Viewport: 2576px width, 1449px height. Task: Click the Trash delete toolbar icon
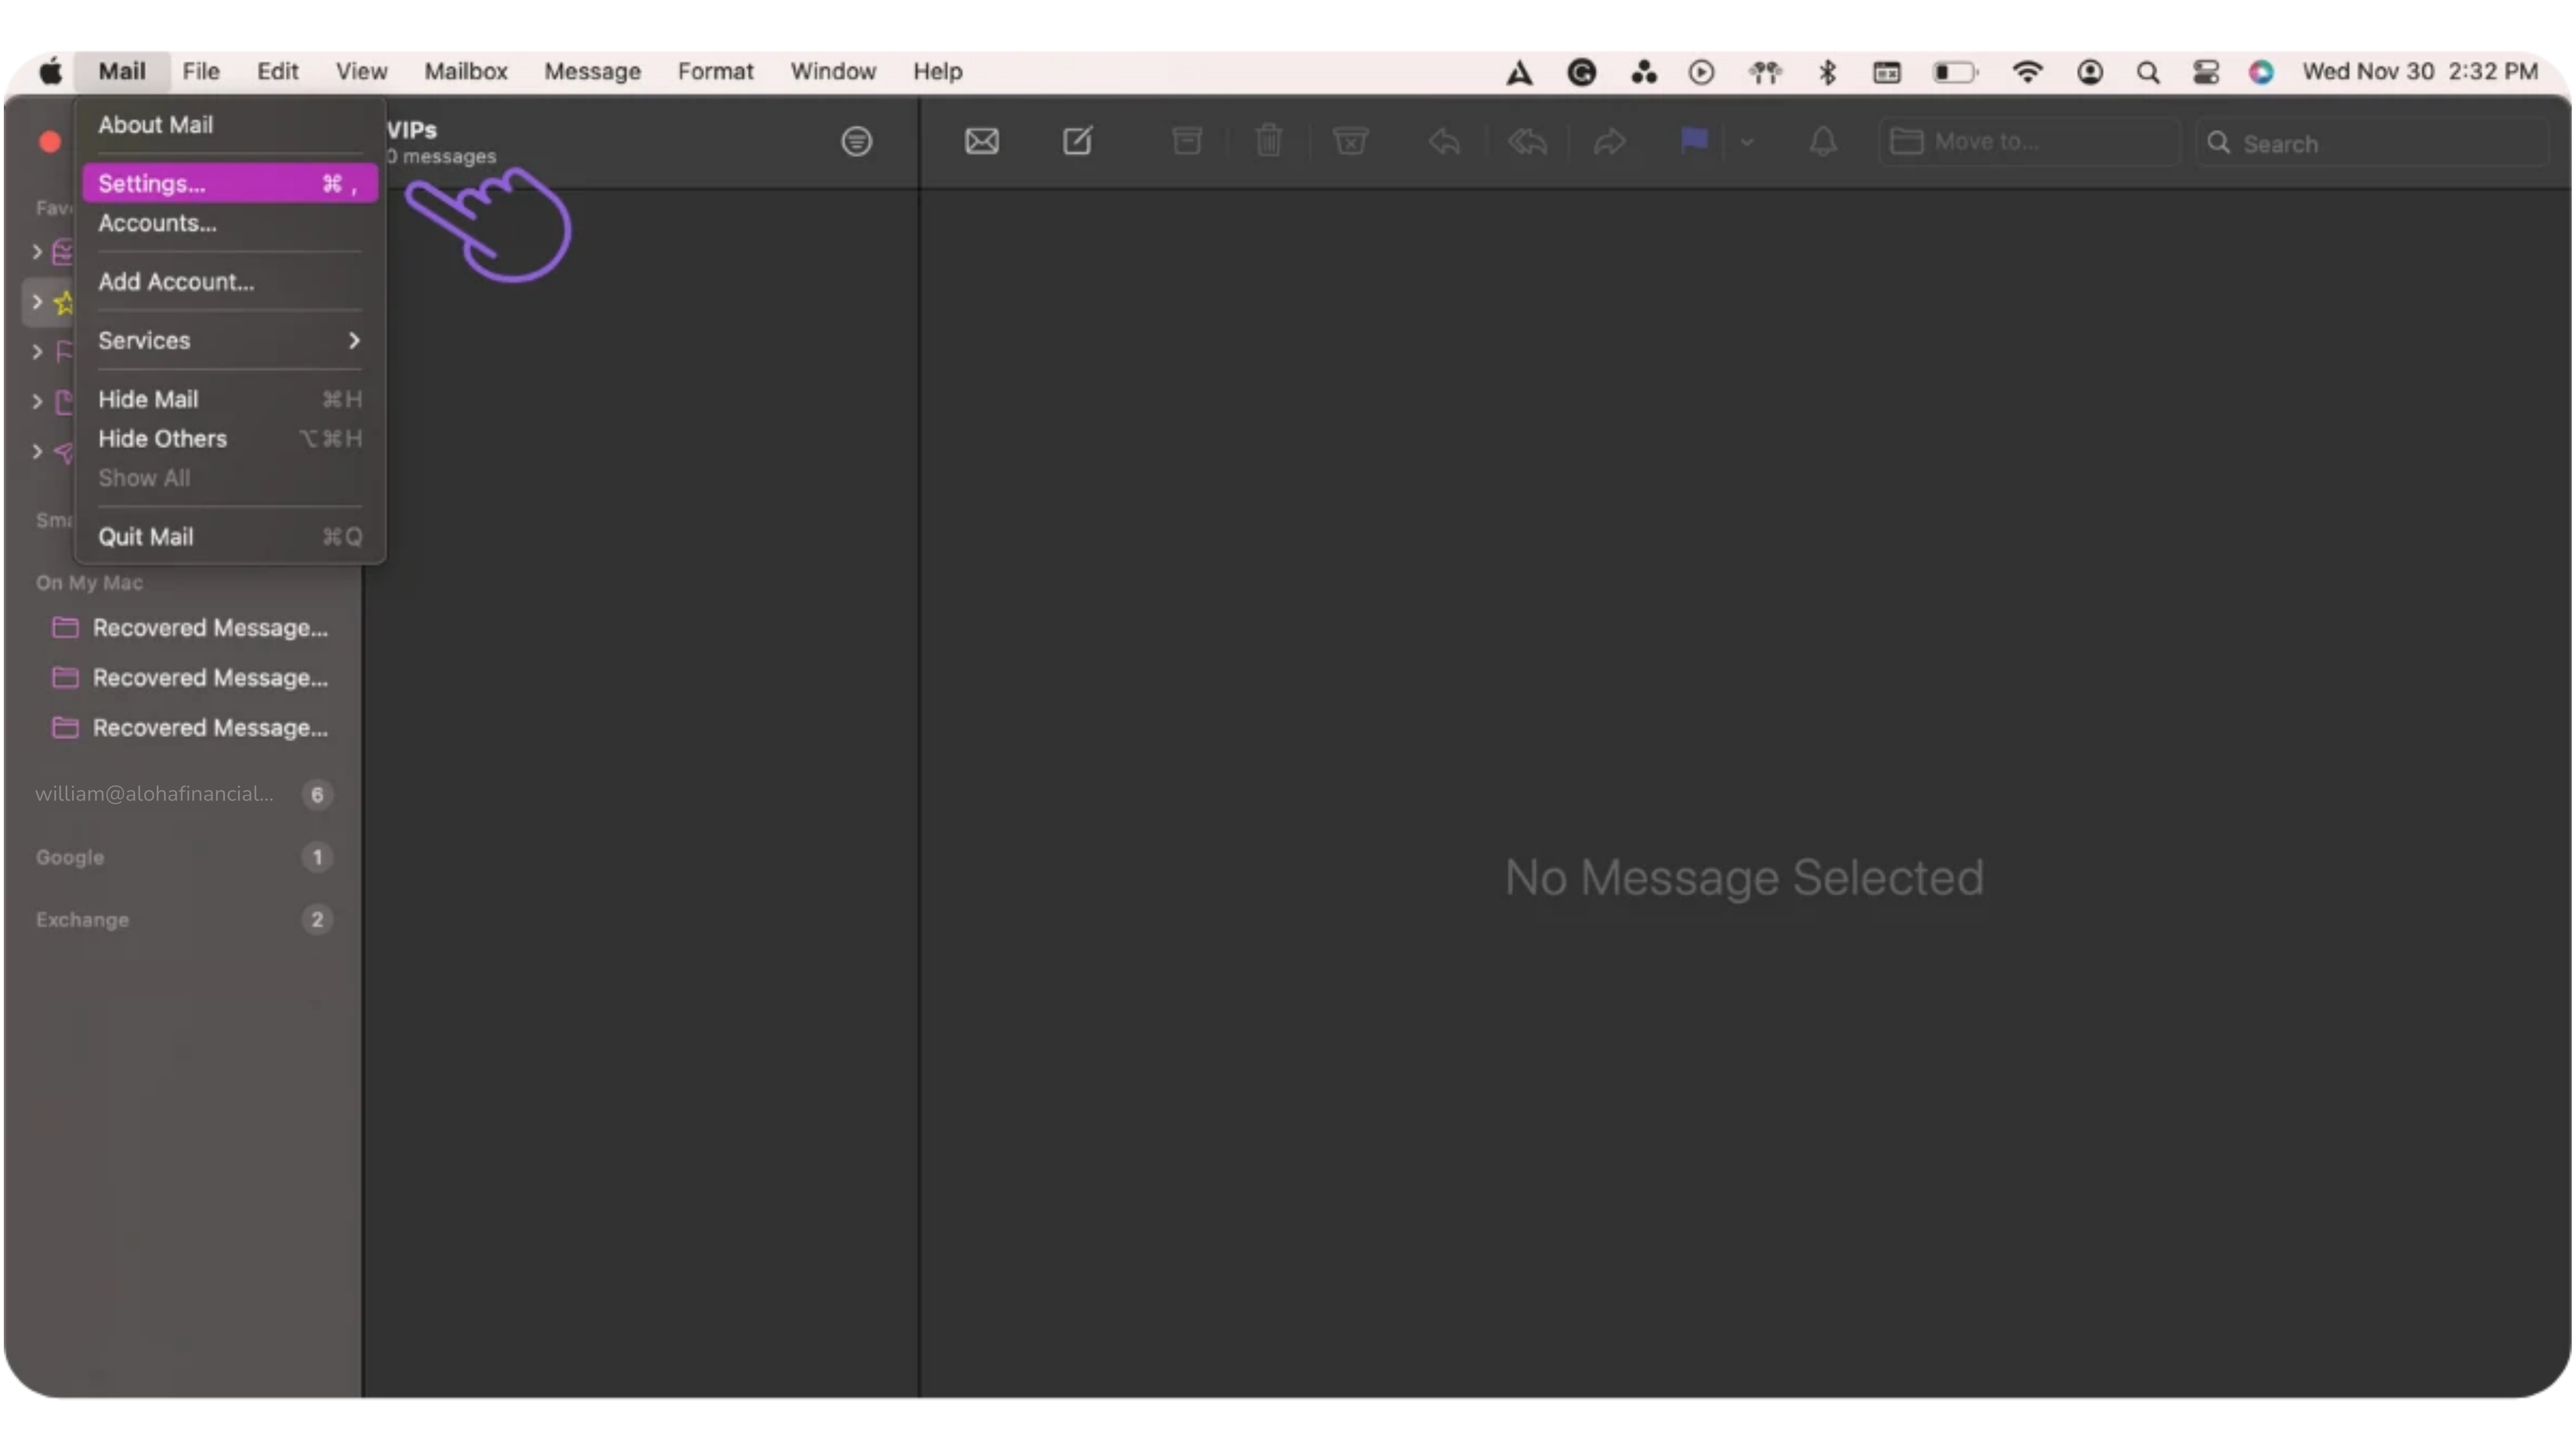pos(1268,141)
